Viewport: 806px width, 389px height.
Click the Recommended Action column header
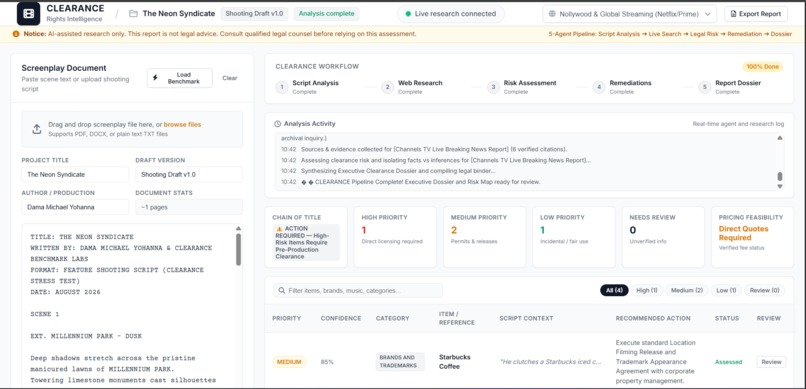pos(653,319)
